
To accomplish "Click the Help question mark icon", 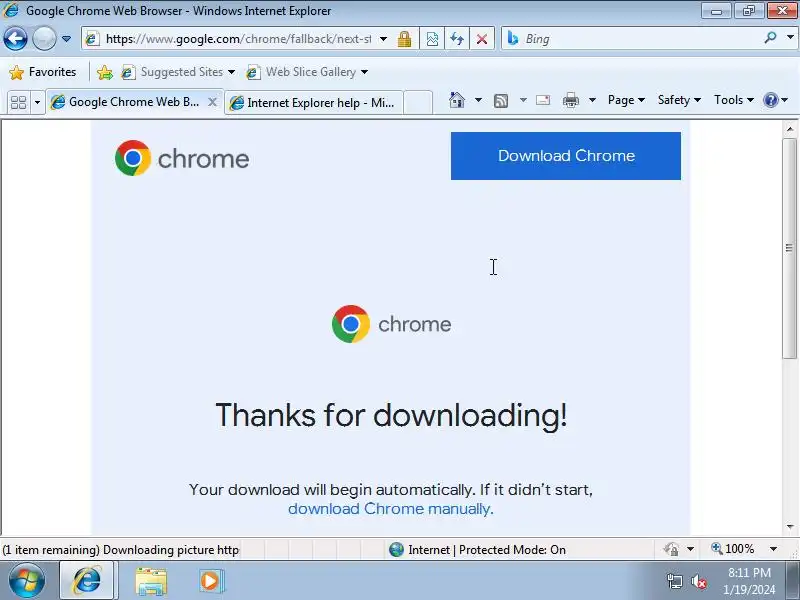I will 770,100.
